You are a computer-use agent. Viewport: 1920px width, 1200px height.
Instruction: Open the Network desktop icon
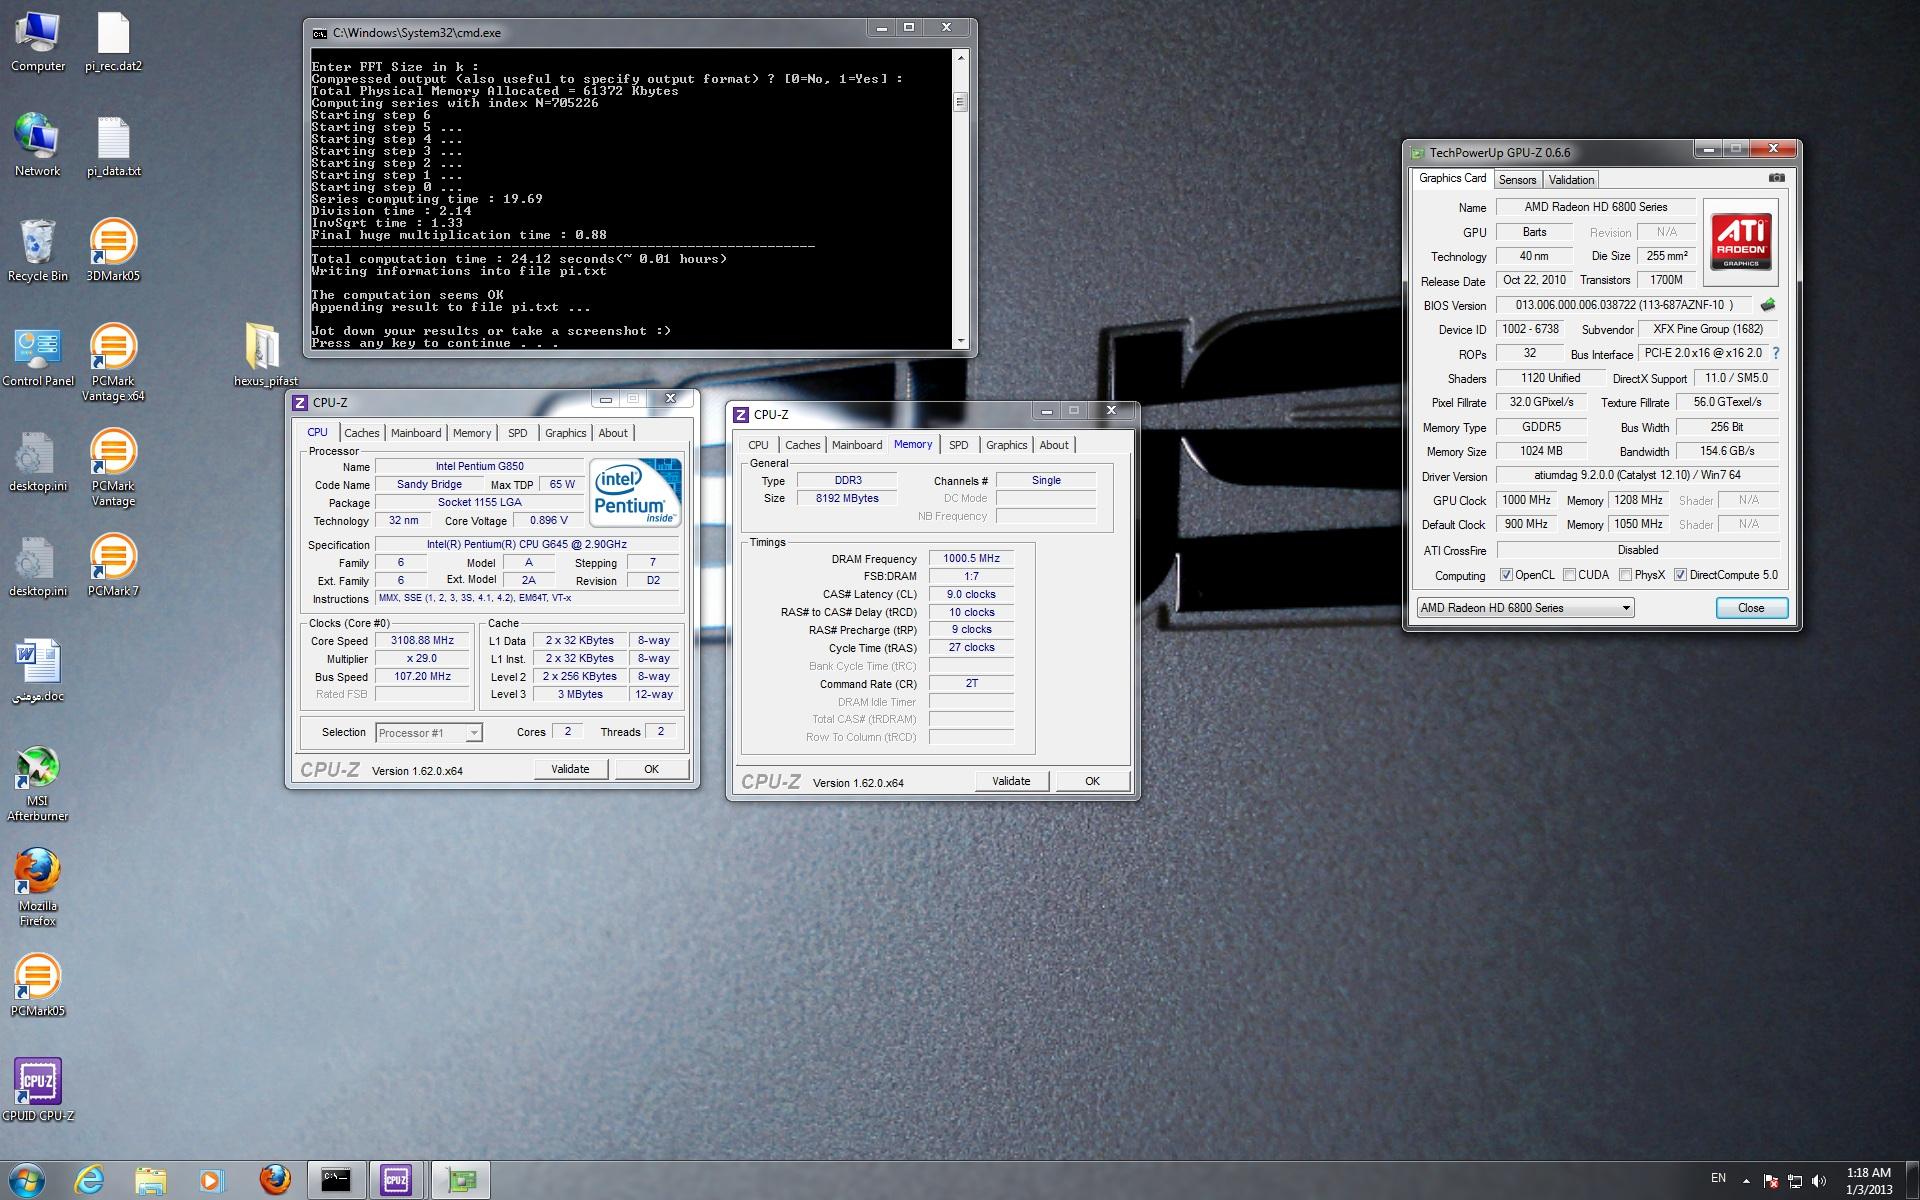coord(38,146)
